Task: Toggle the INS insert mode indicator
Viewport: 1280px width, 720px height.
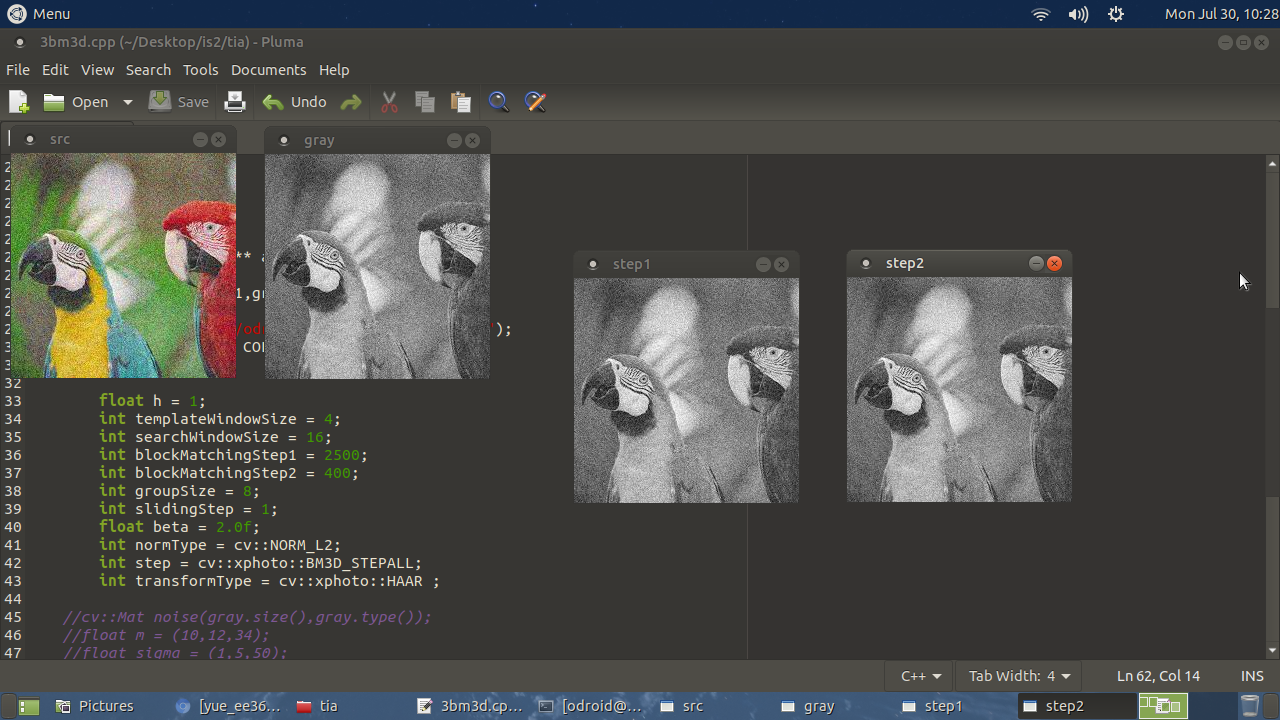Action: point(1252,676)
